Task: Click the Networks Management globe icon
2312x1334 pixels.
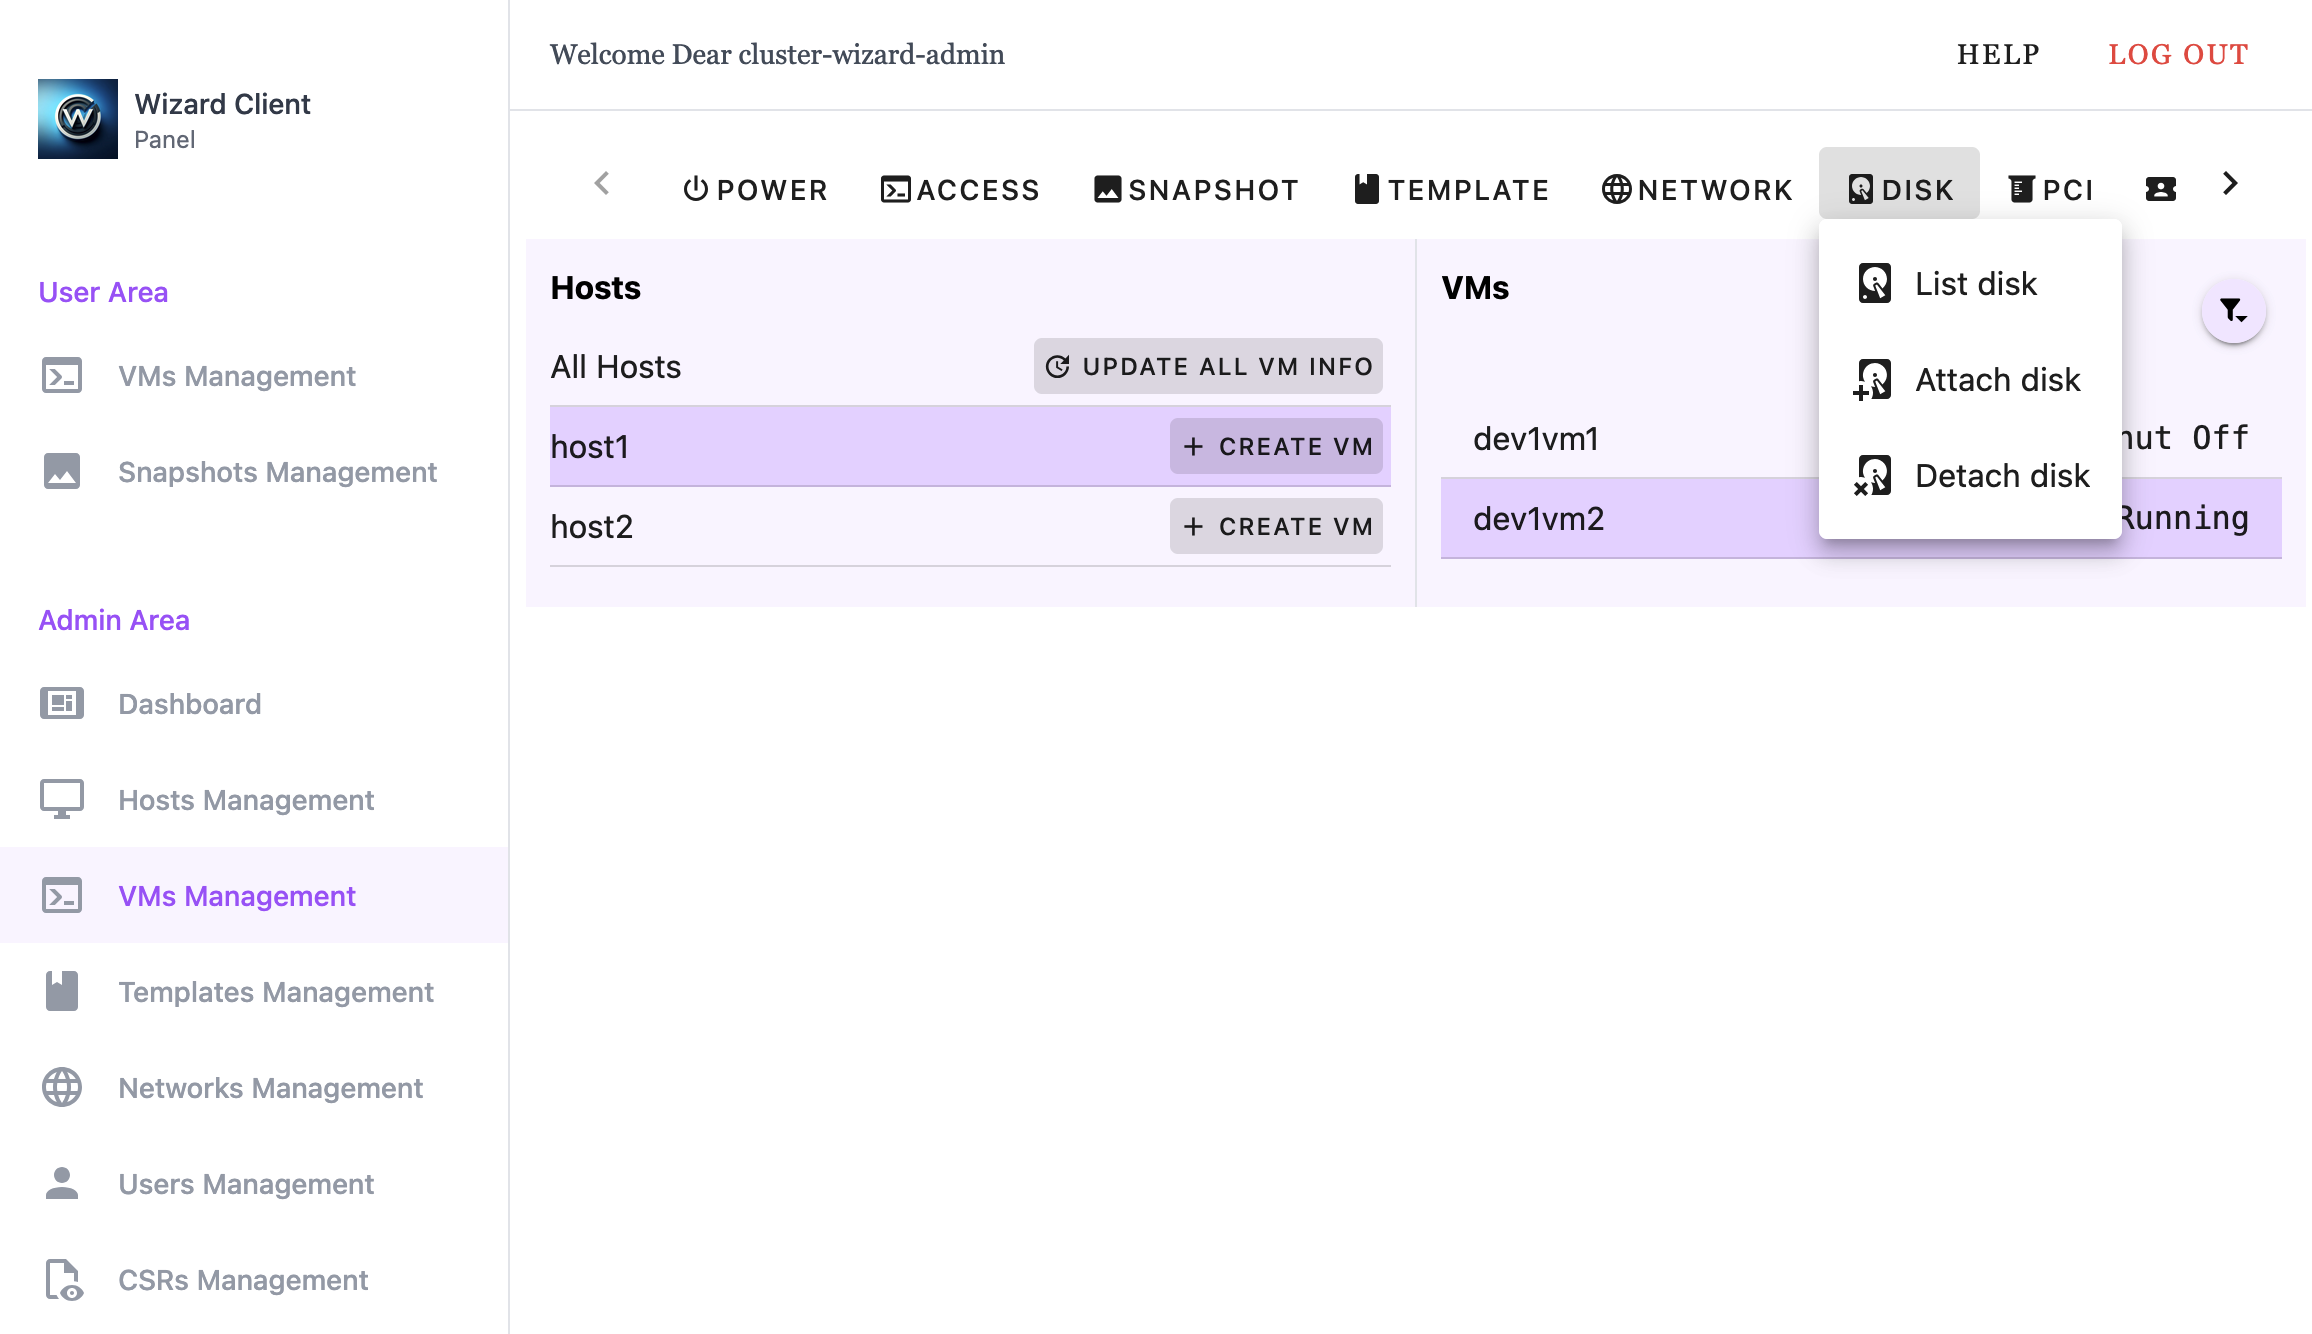Action: (62, 1088)
